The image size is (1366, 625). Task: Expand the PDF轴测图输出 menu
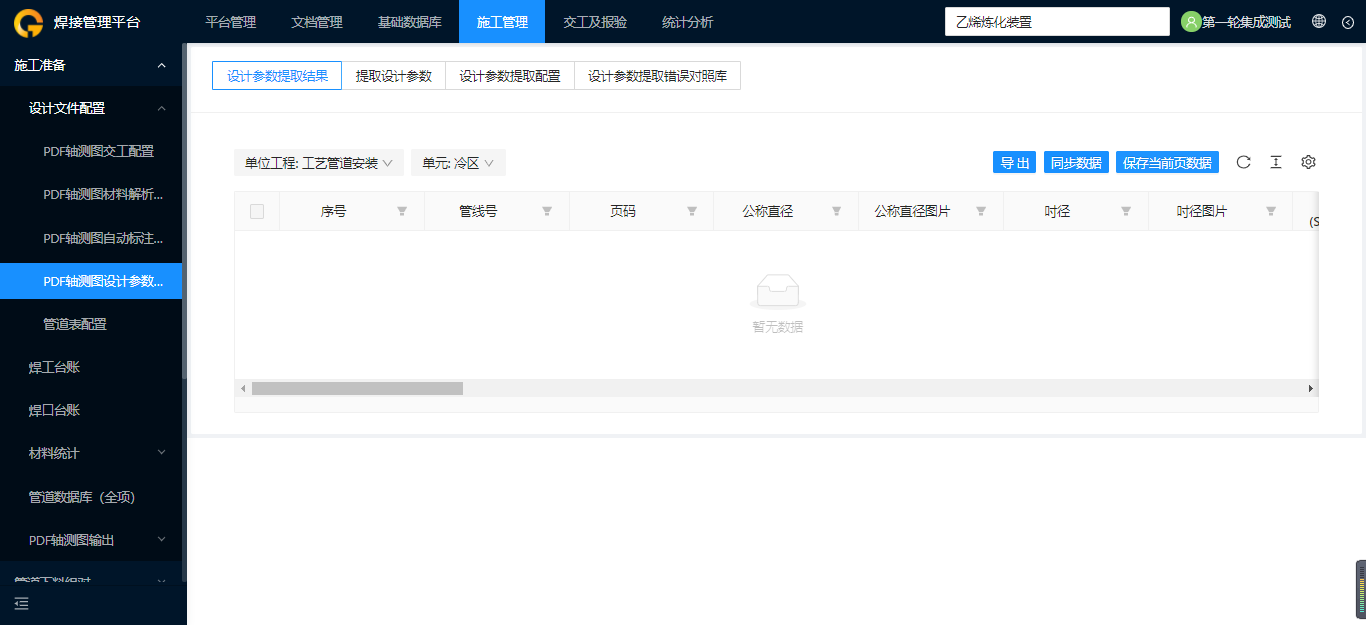point(91,540)
